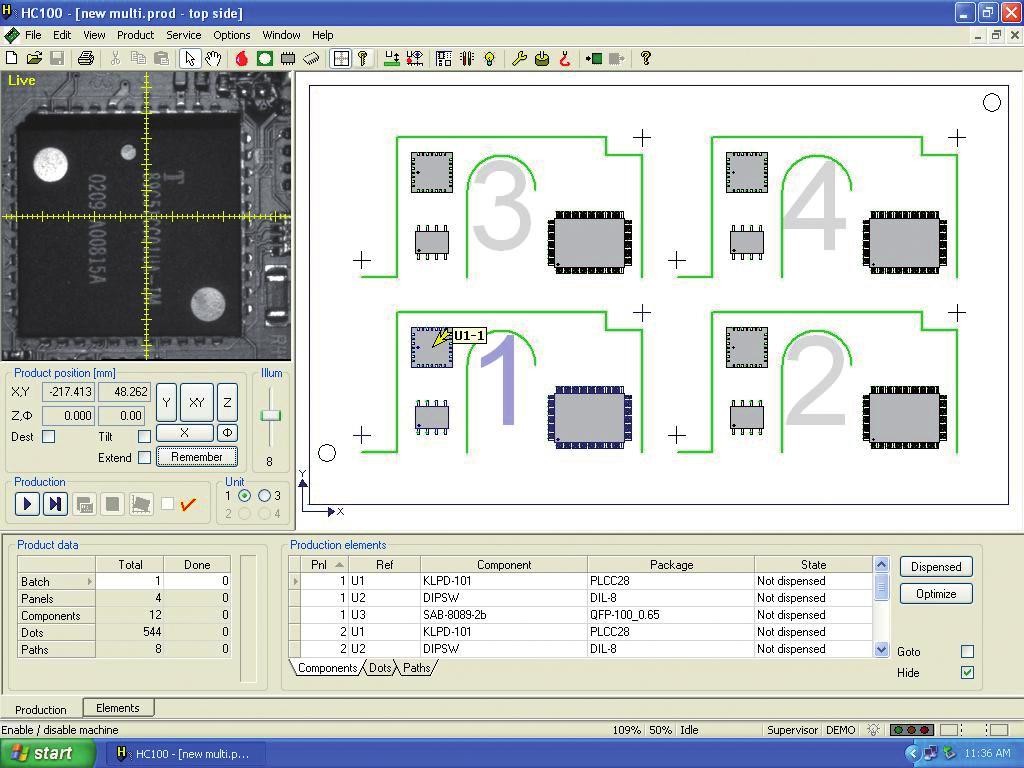Expand the Batch row arrow

(x=90, y=581)
